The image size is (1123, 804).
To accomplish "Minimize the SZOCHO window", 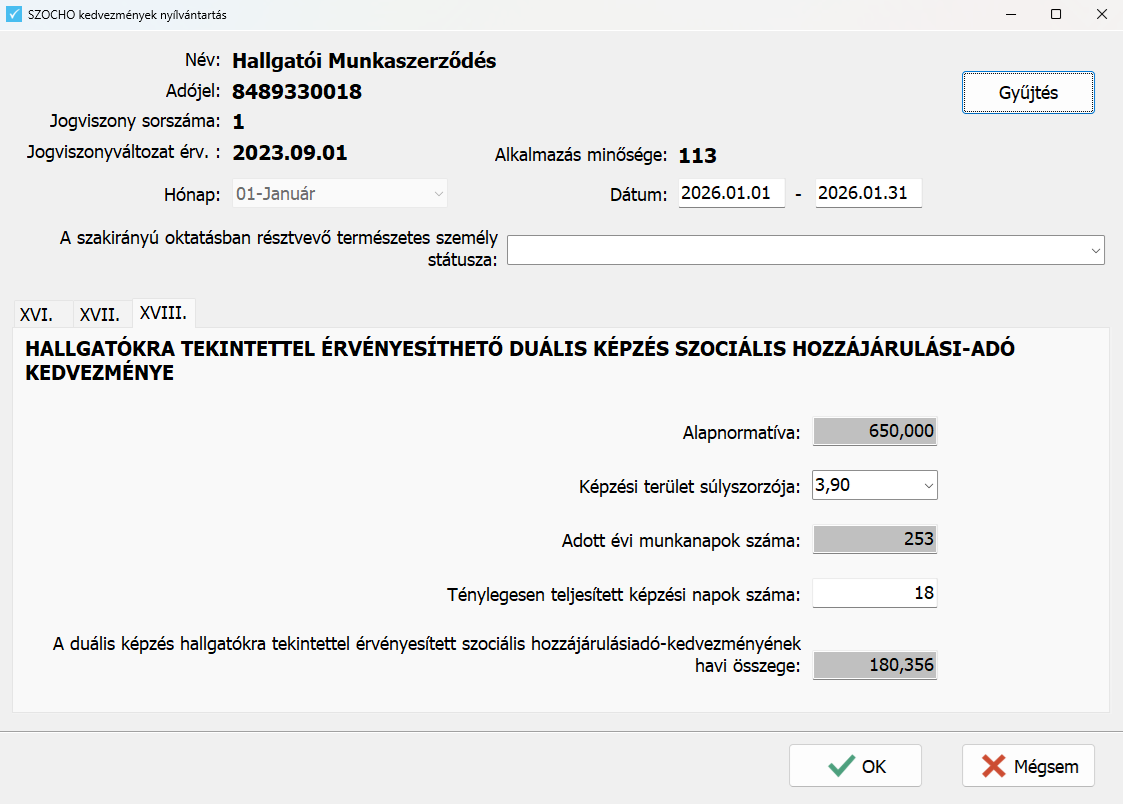I will pyautogui.click(x=1009, y=15).
